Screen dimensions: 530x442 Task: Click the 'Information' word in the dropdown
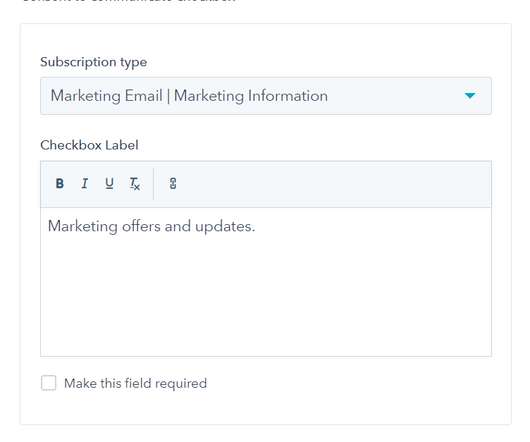click(x=288, y=96)
